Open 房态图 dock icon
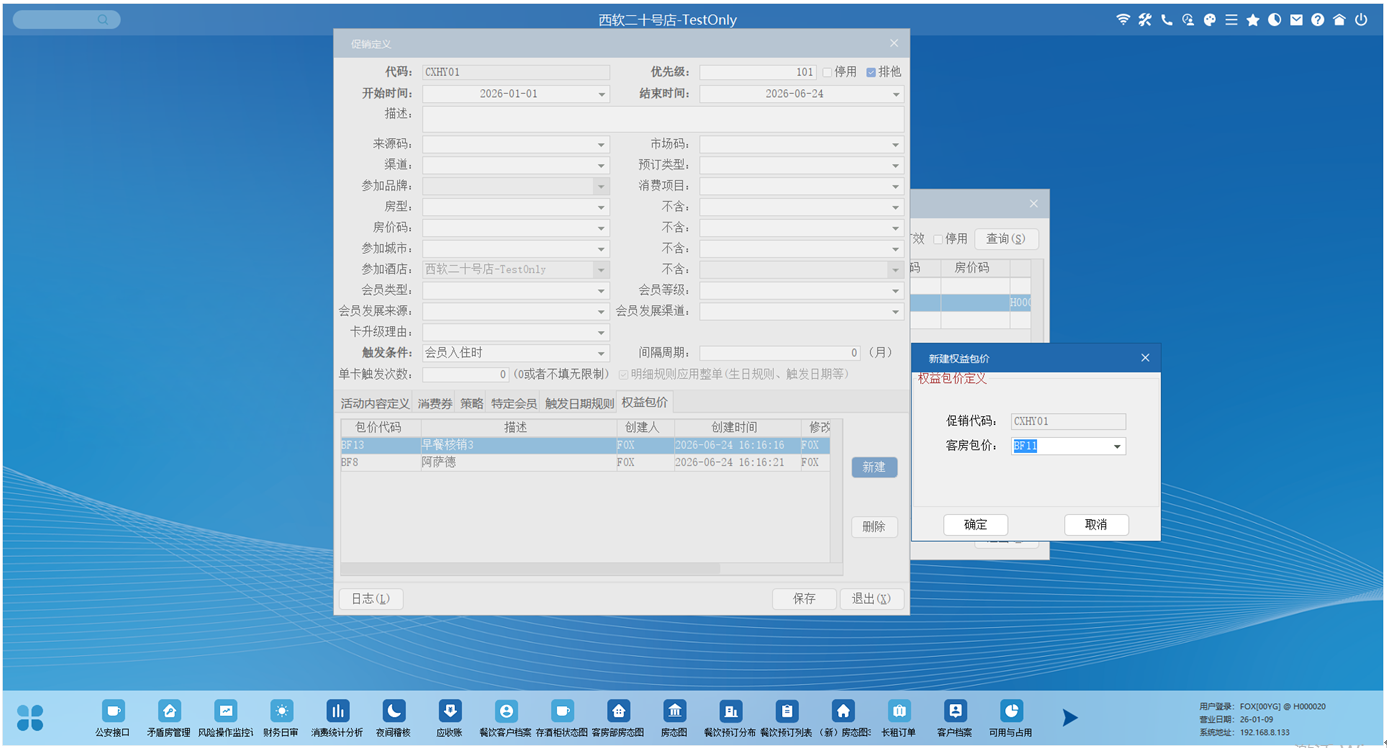 coord(674,711)
